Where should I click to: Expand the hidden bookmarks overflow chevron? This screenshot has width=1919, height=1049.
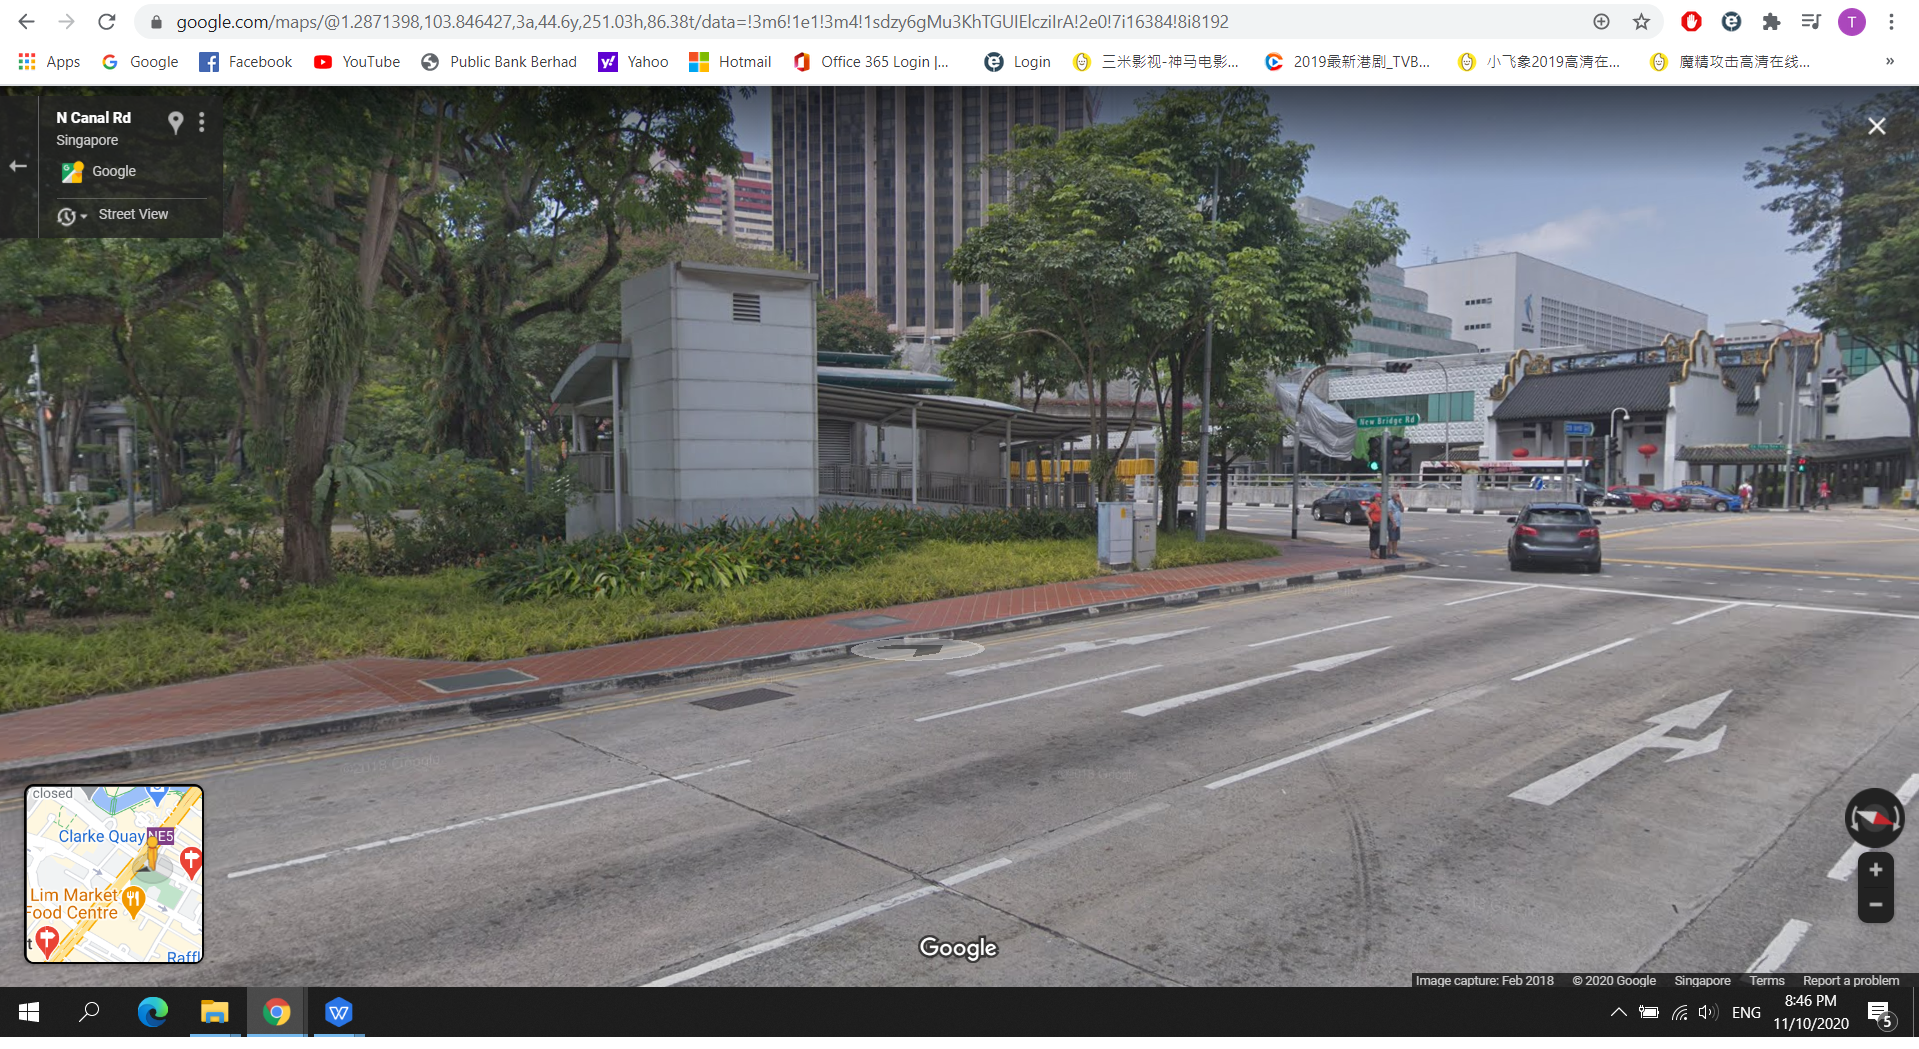tap(1889, 62)
